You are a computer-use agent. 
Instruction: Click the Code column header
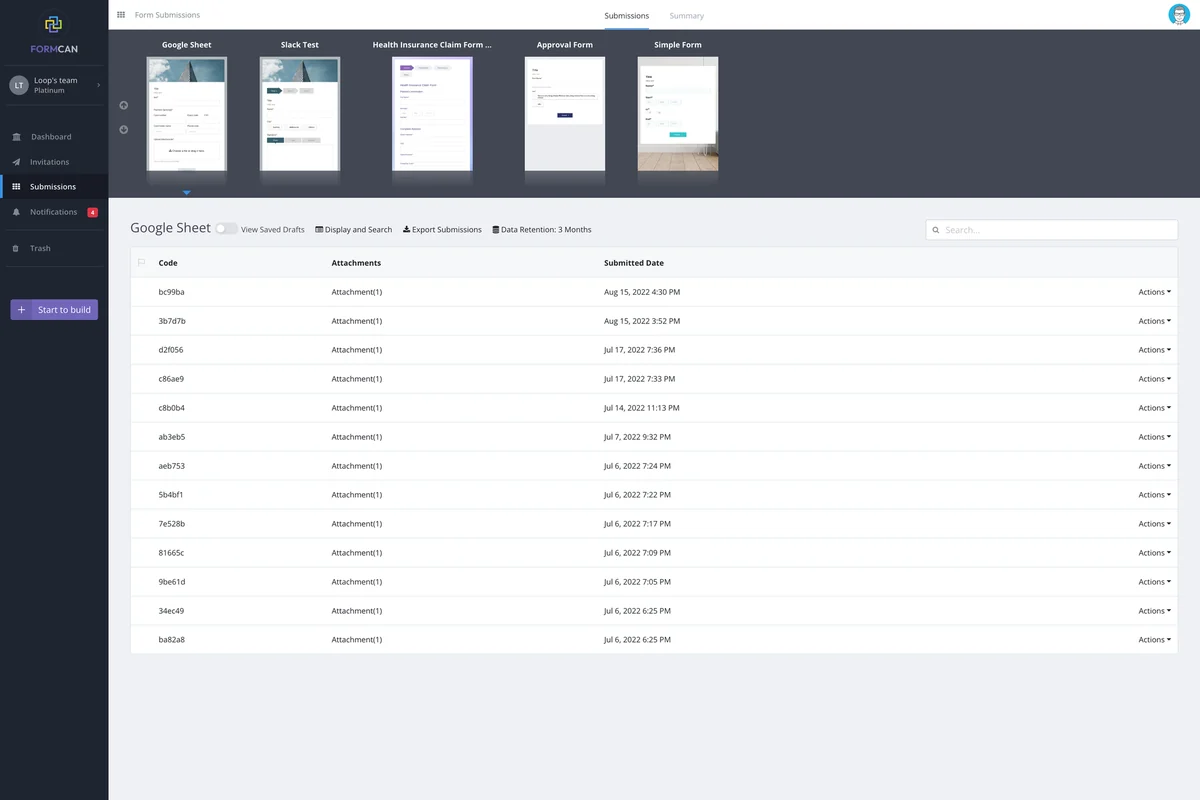coord(168,263)
